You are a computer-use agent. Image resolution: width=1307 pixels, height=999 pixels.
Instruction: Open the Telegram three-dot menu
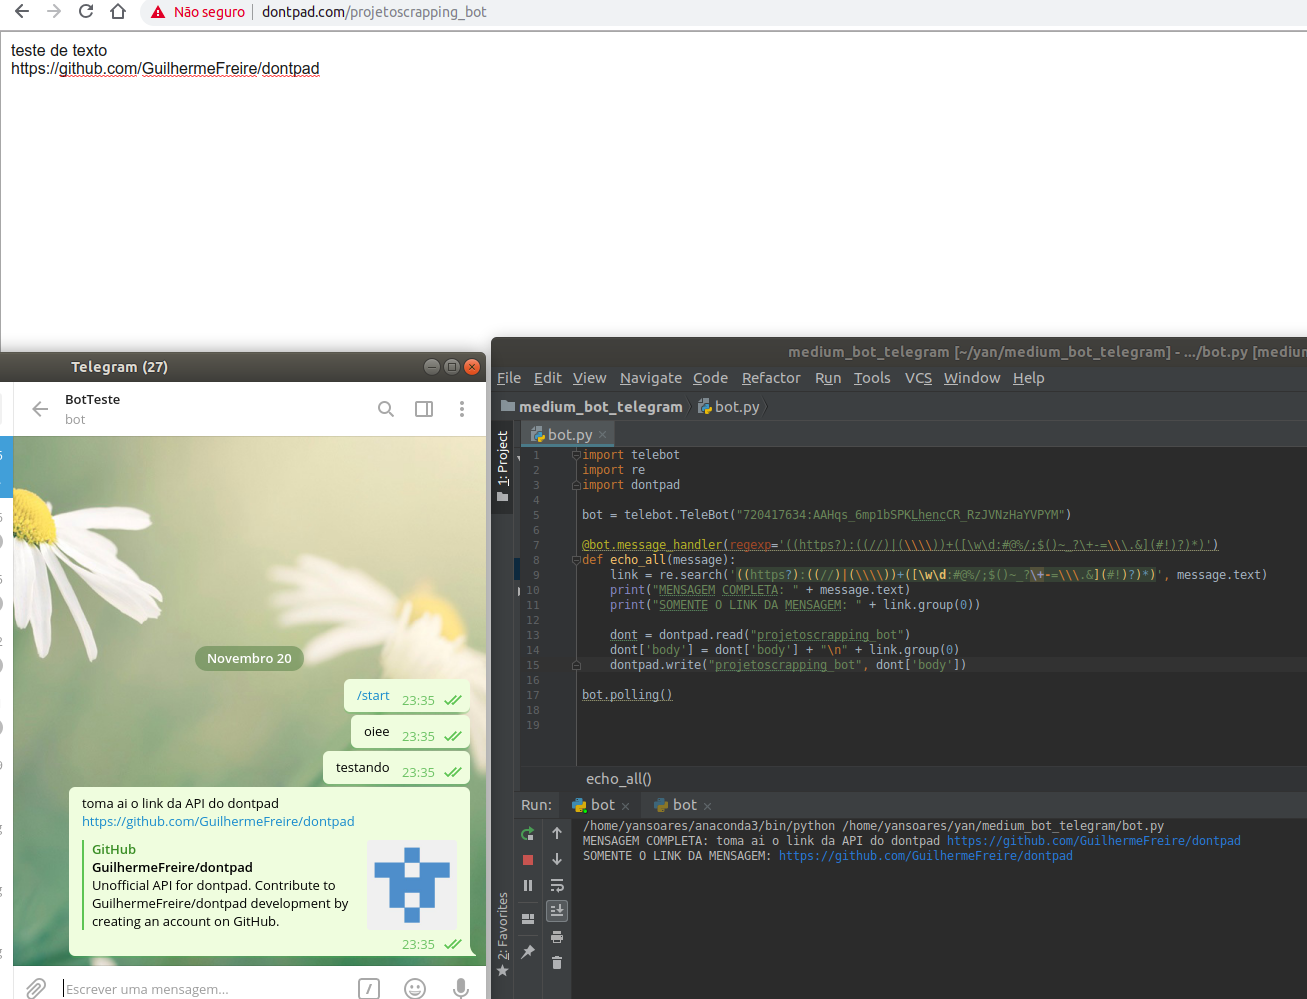tap(461, 408)
